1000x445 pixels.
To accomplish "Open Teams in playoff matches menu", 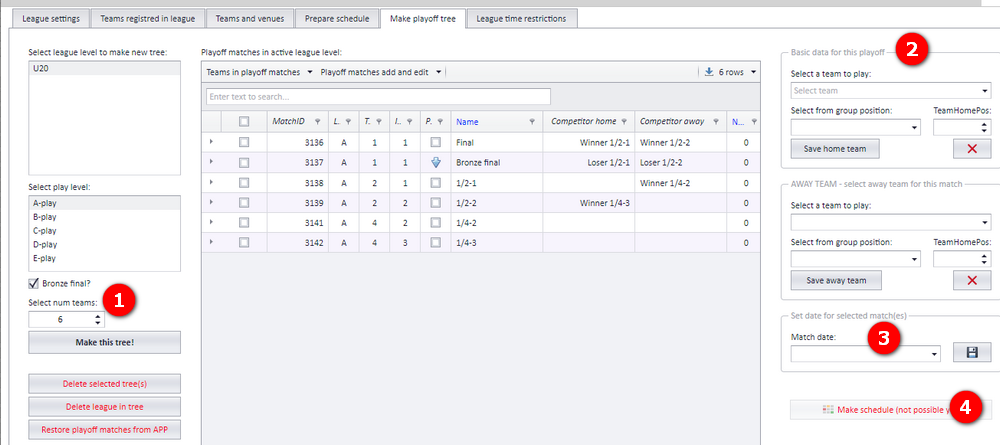I will pyautogui.click(x=259, y=73).
